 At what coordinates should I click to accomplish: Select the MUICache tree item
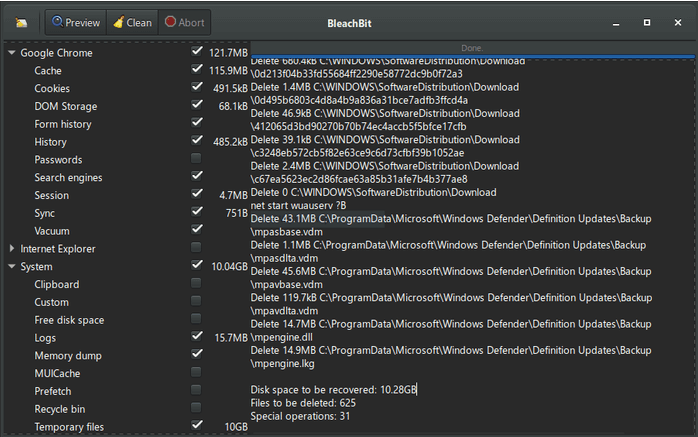(57, 373)
